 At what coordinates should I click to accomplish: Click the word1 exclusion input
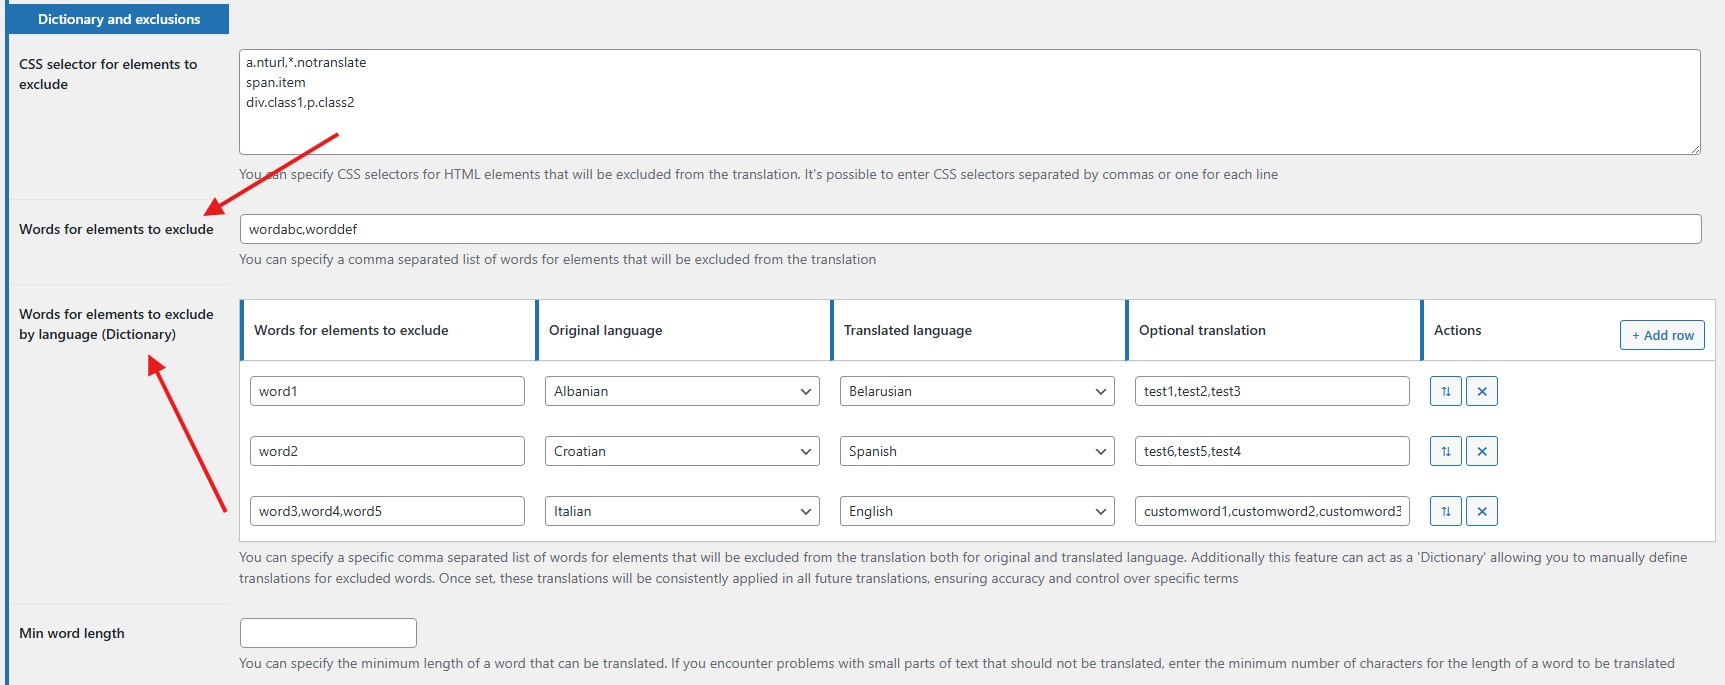coord(387,391)
